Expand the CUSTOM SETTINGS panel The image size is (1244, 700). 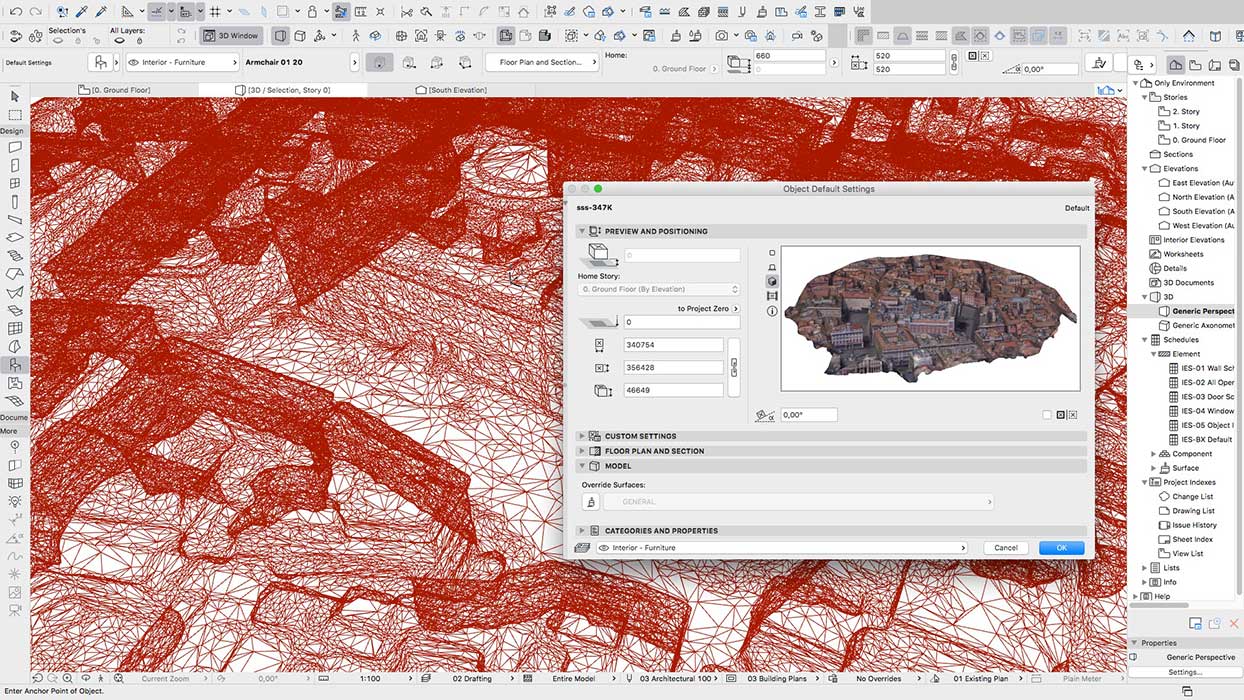(581, 436)
